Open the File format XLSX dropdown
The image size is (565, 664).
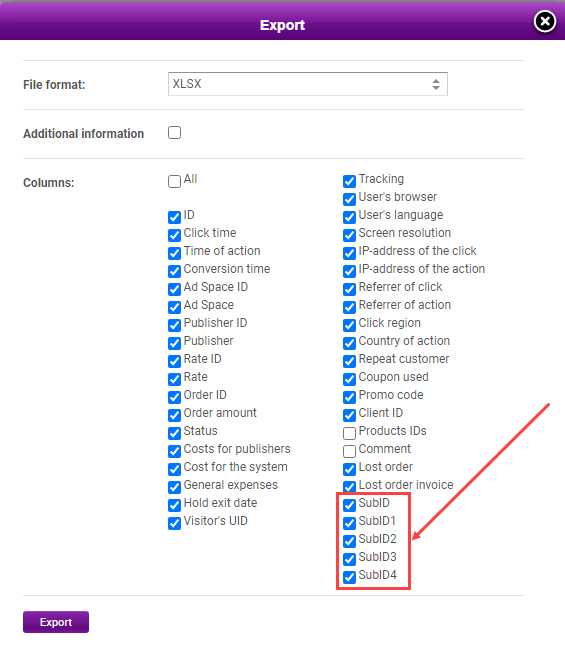point(307,84)
